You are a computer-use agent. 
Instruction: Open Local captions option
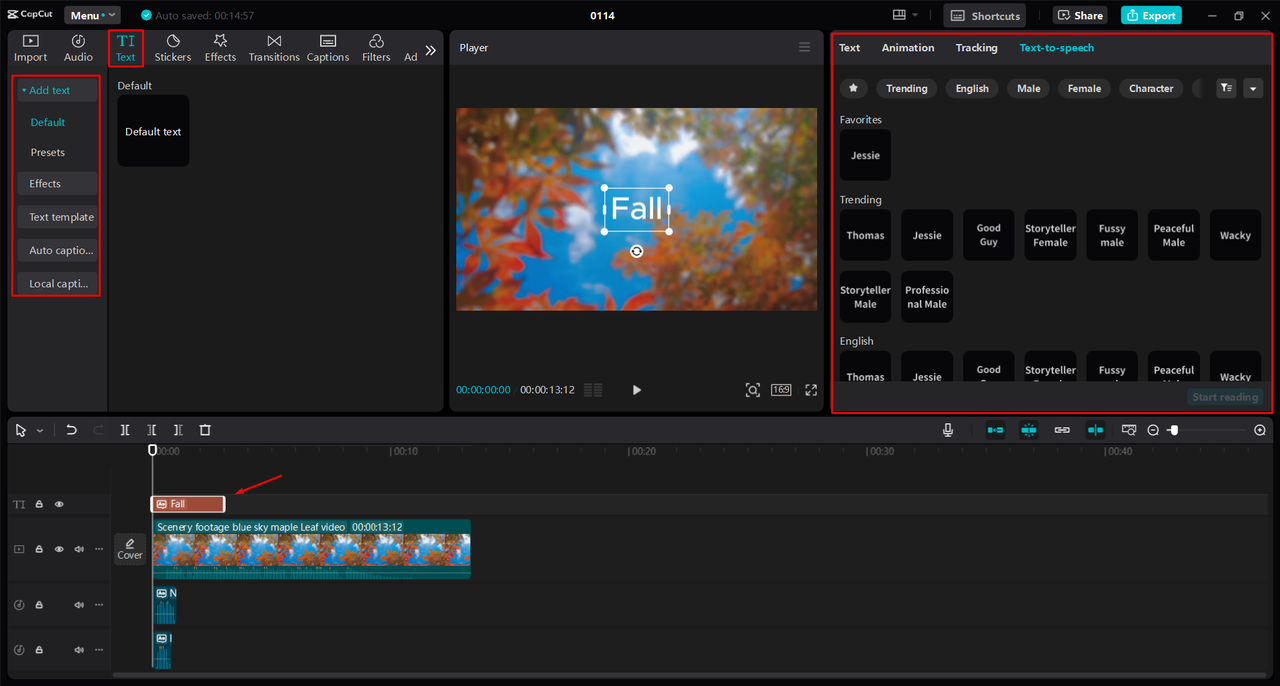tap(57, 283)
